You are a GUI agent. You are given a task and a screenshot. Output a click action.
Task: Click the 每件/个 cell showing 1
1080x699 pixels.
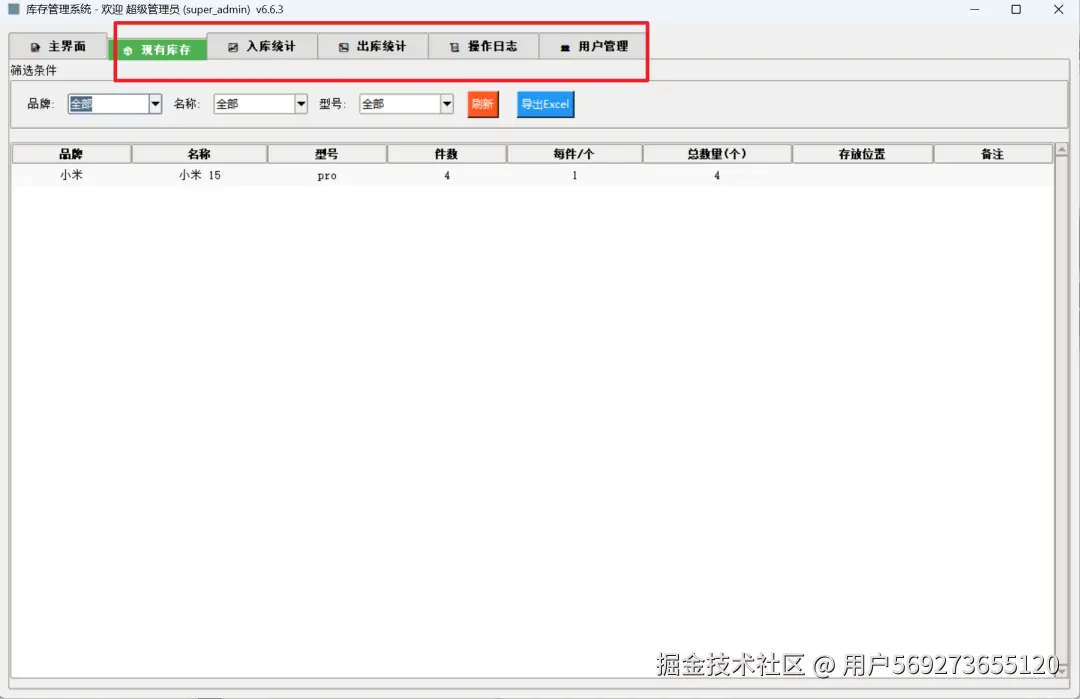click(x=574, y=176)
